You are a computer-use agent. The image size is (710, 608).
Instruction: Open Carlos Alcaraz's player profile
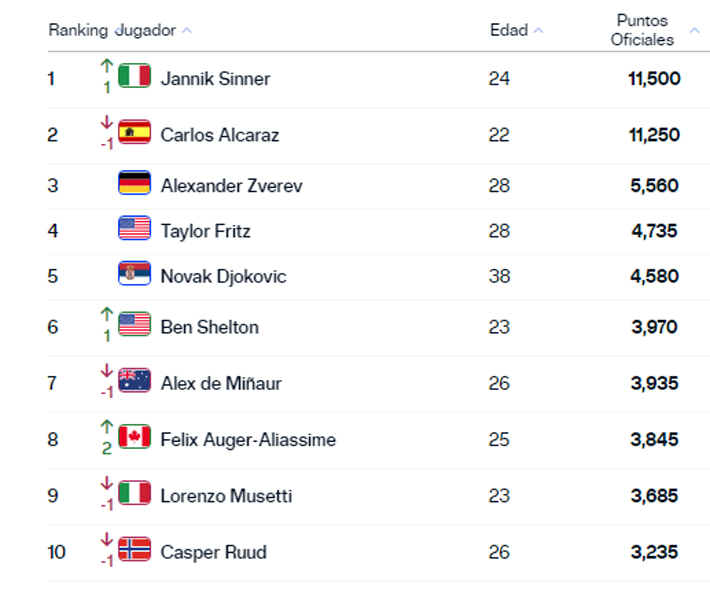click(219, 135)
